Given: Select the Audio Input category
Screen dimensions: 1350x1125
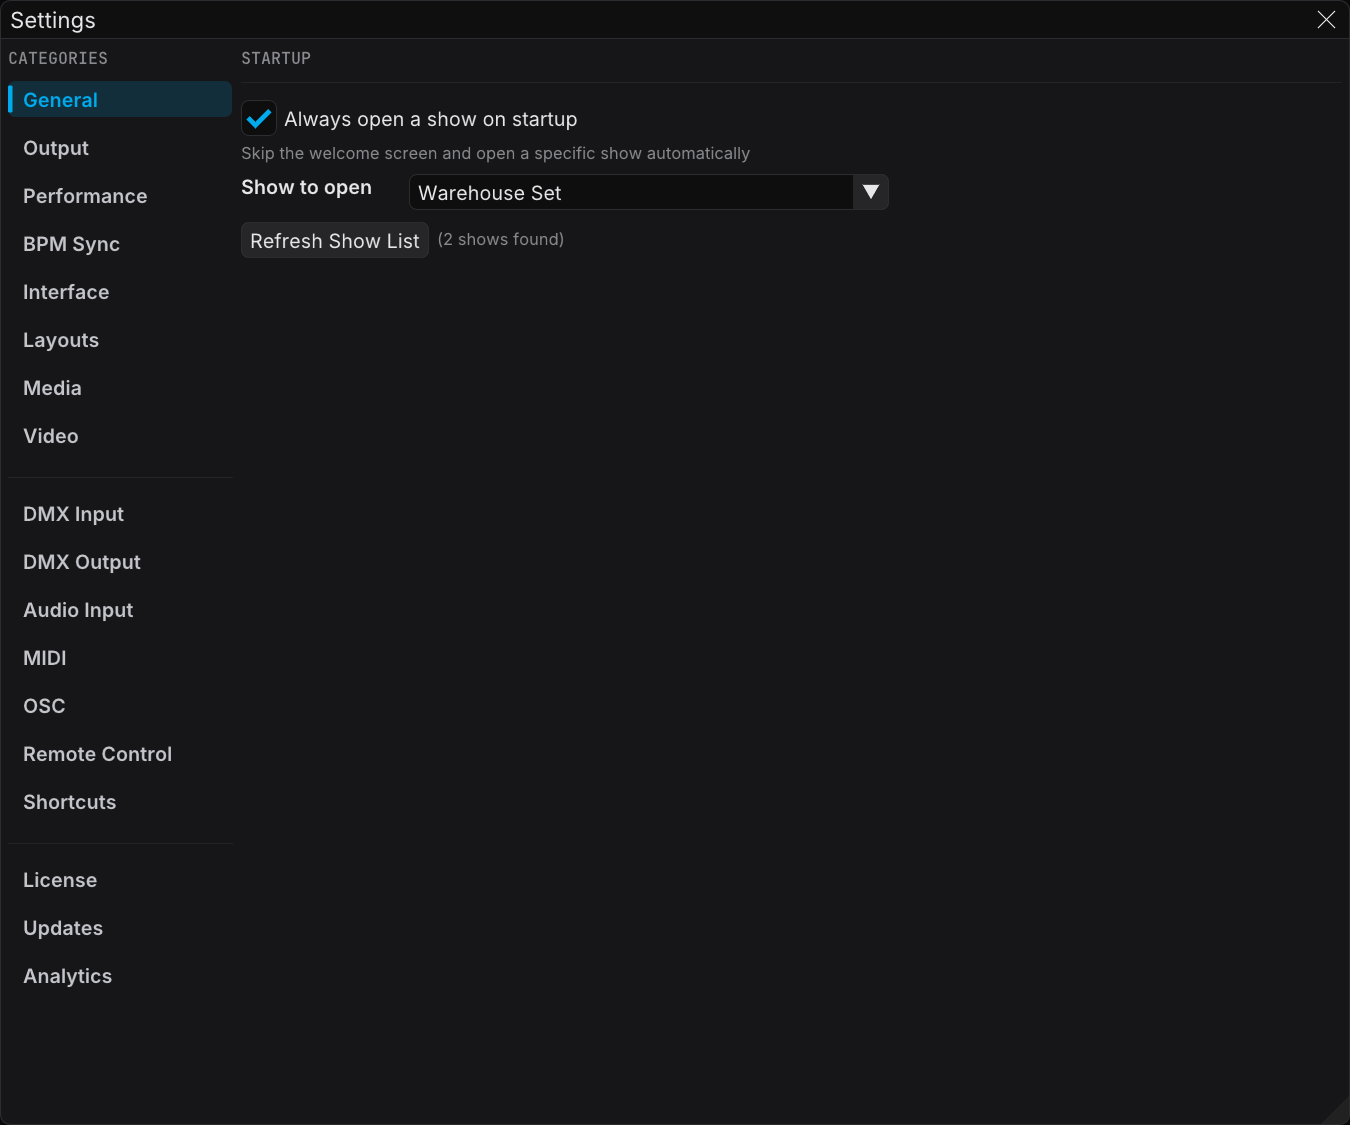Looking at the screenshot, I should pyautogui.click(x=120, y=610).
